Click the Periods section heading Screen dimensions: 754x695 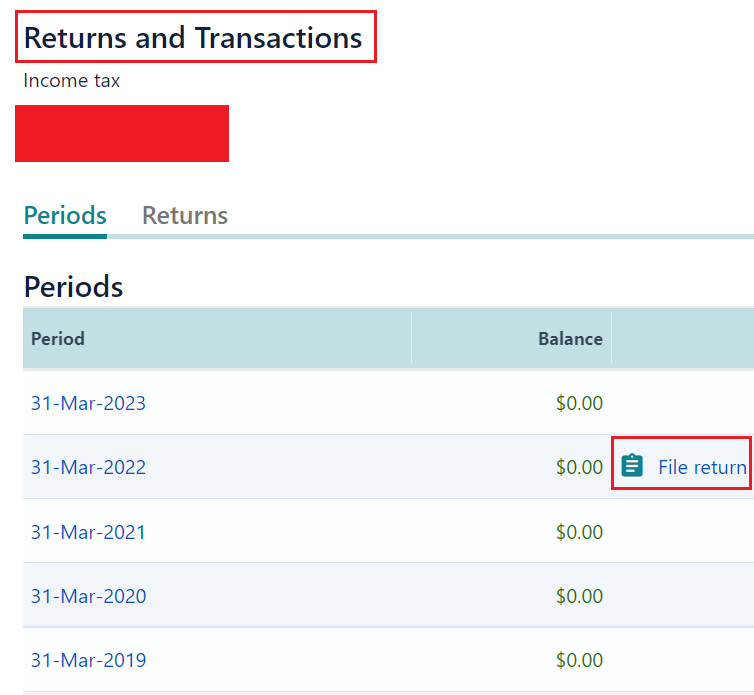pos(73,287)
